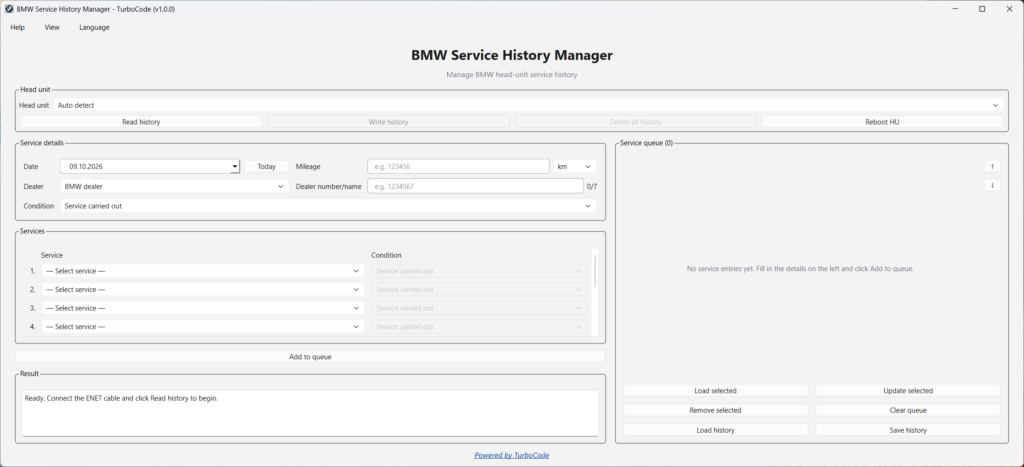Open Select service dropdown in row 4

(x=203, y=327)
